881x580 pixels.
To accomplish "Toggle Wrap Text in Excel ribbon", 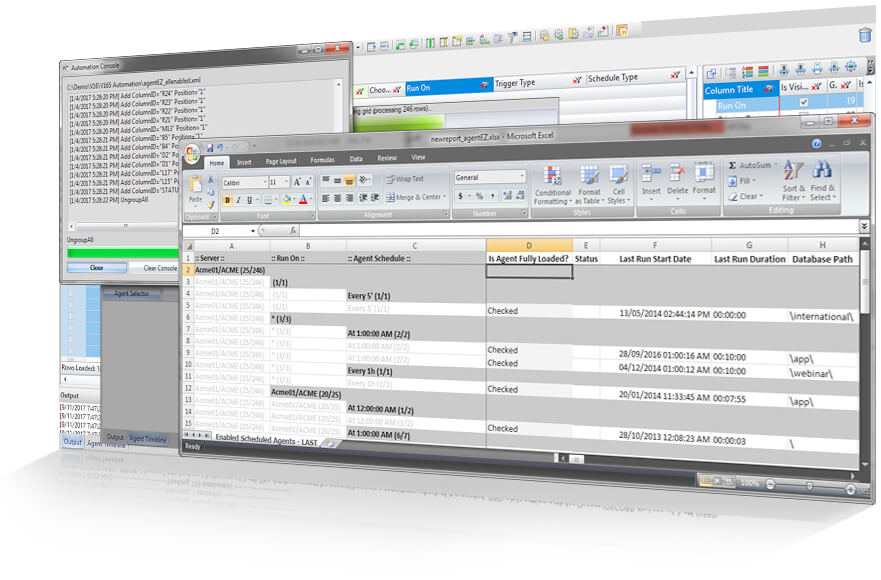I will pos(406,179).
